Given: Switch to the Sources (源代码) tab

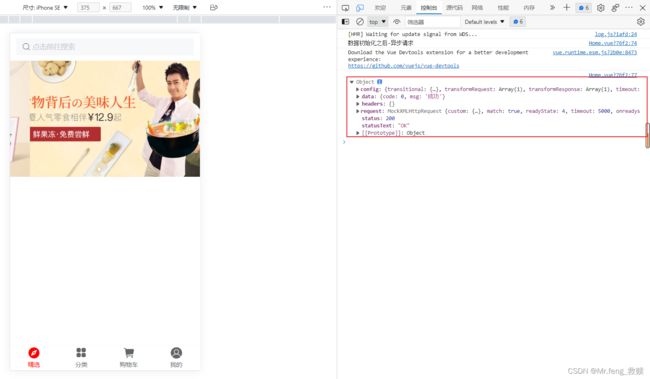Looking at the screenshot, I should [454, 8].
